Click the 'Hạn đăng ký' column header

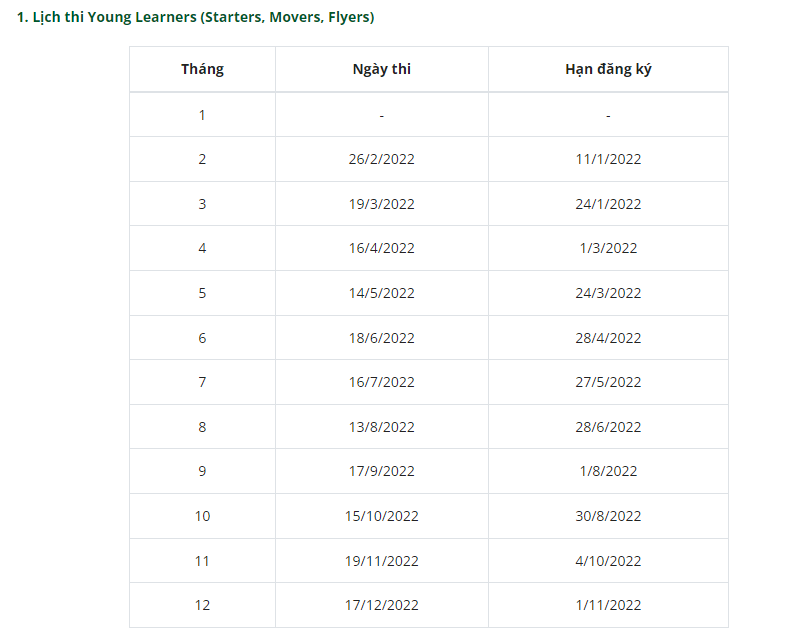[x=608, y=69]
